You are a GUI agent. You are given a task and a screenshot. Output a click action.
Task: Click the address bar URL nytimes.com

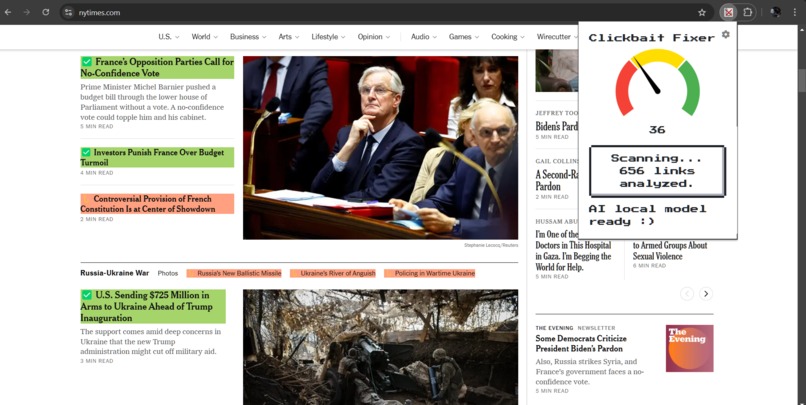point(99,12)
